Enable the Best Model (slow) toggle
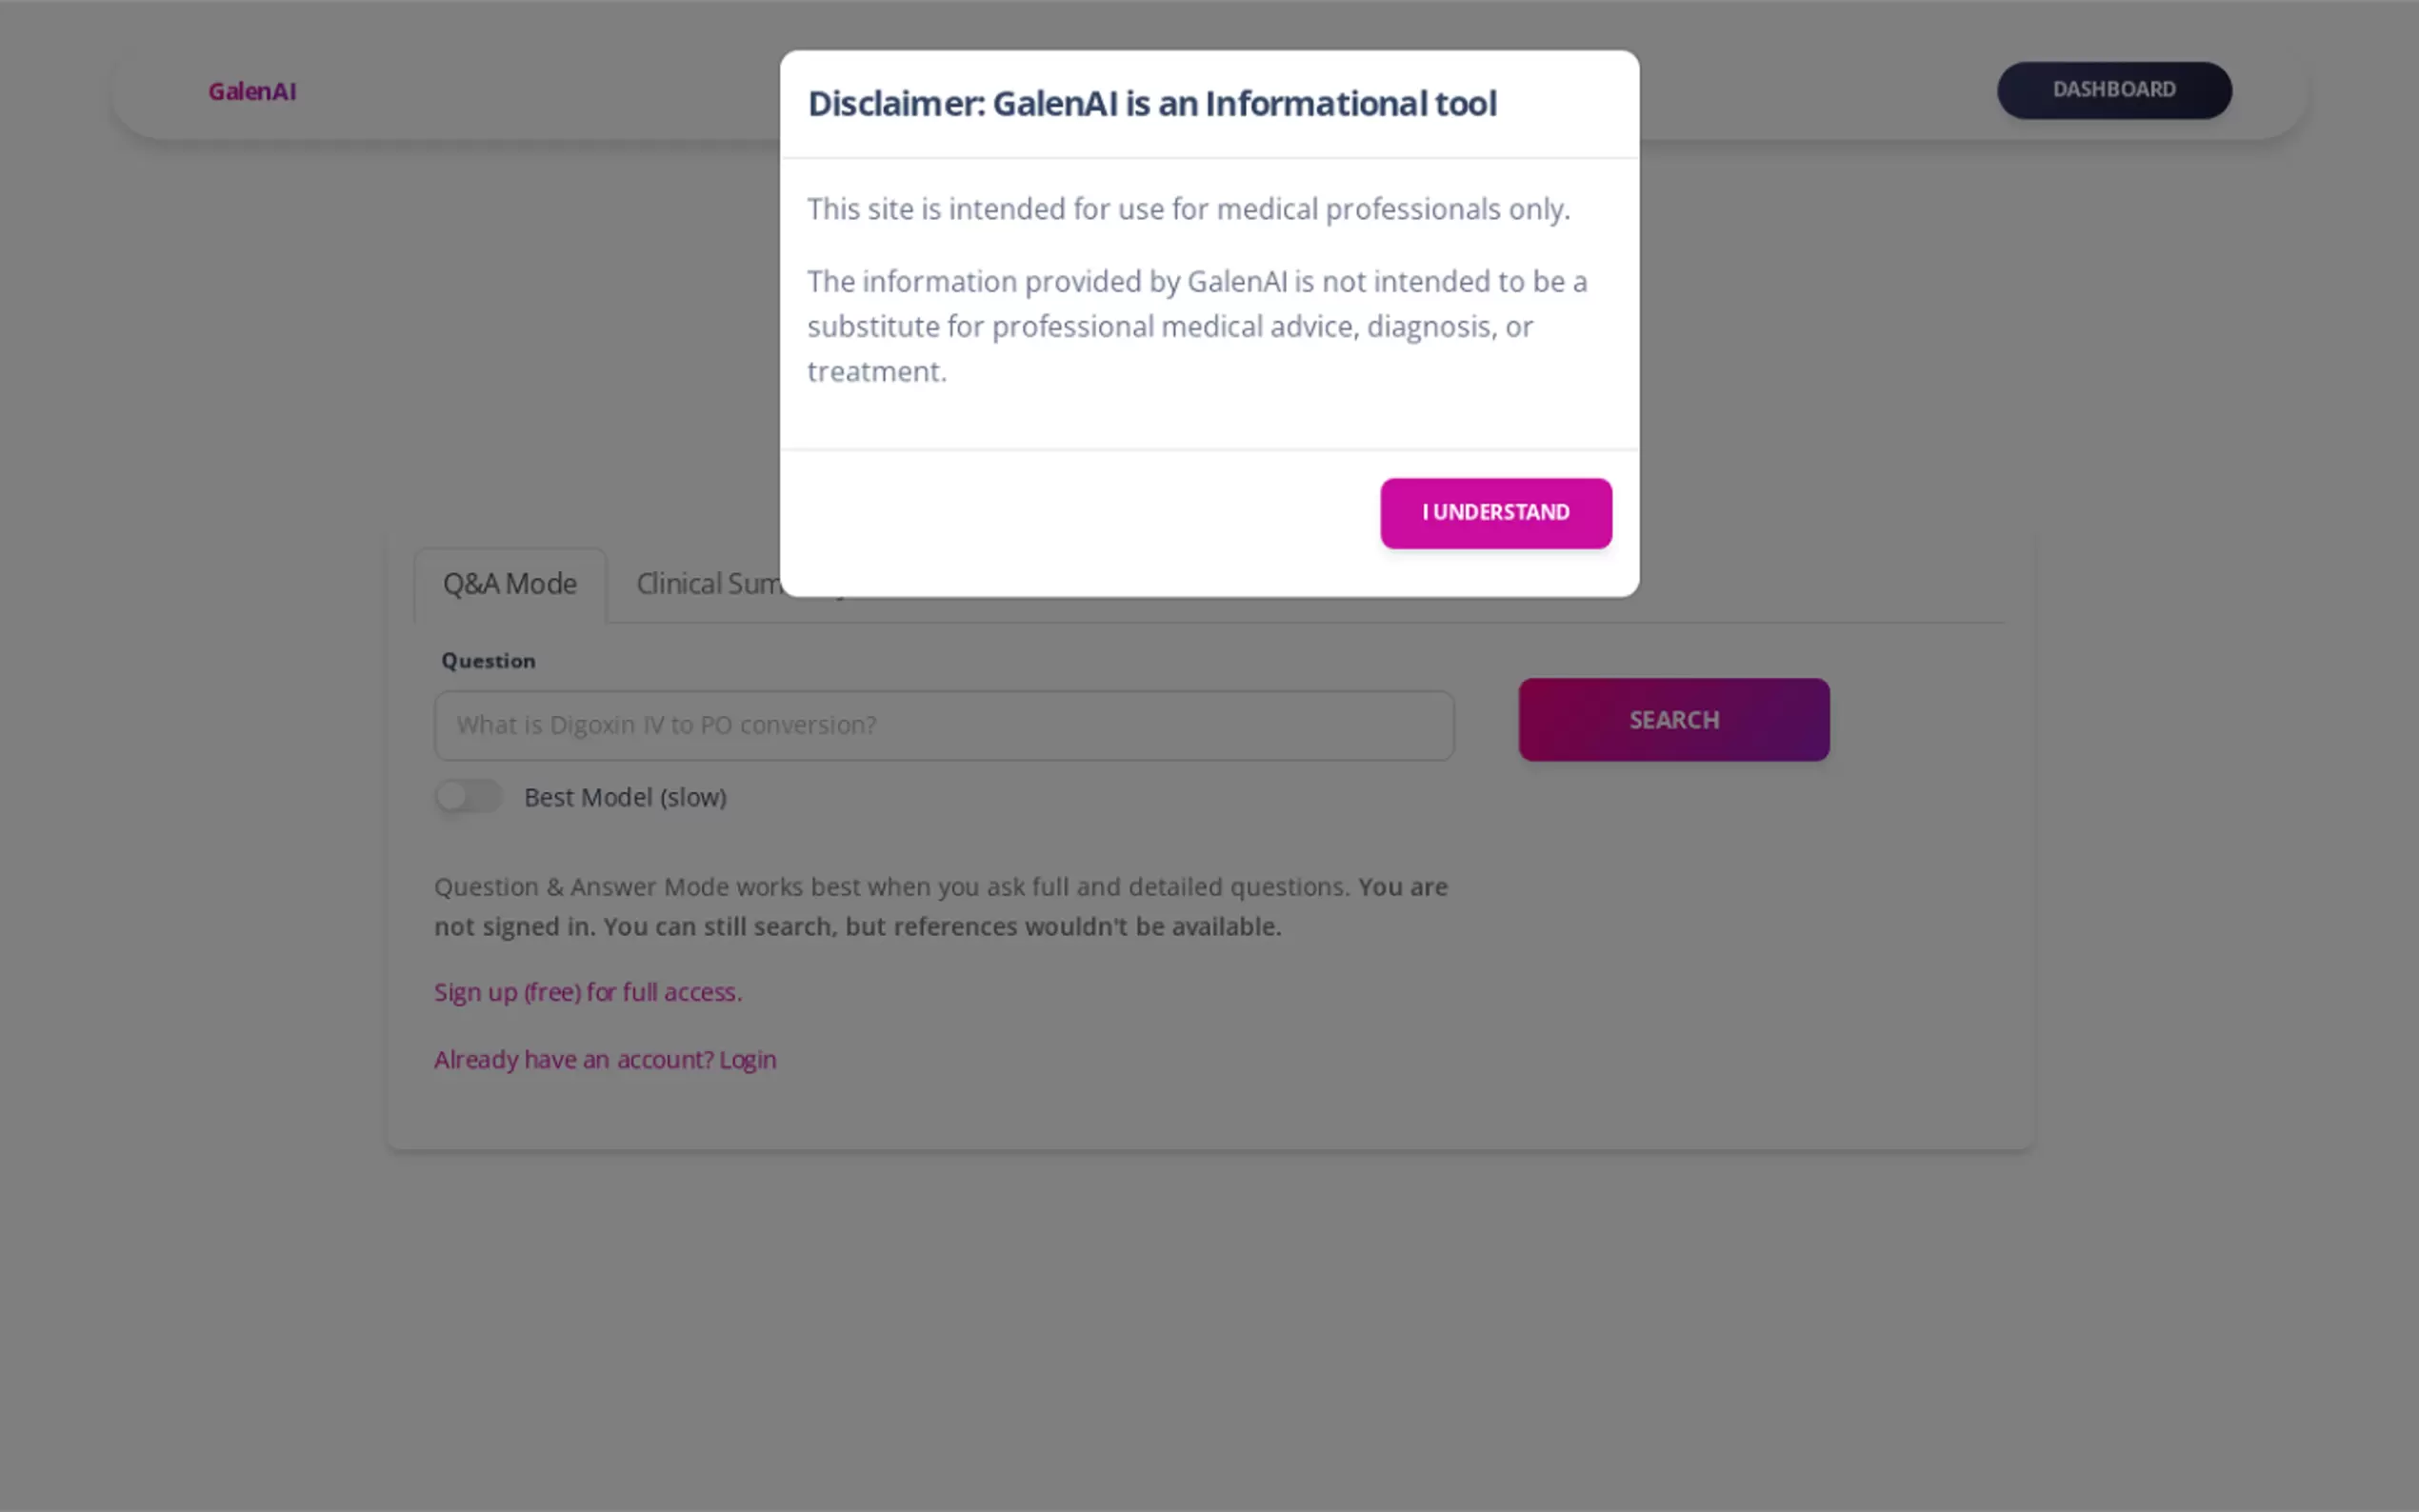Screen dimensions: 2419x1512 [468, 797]
